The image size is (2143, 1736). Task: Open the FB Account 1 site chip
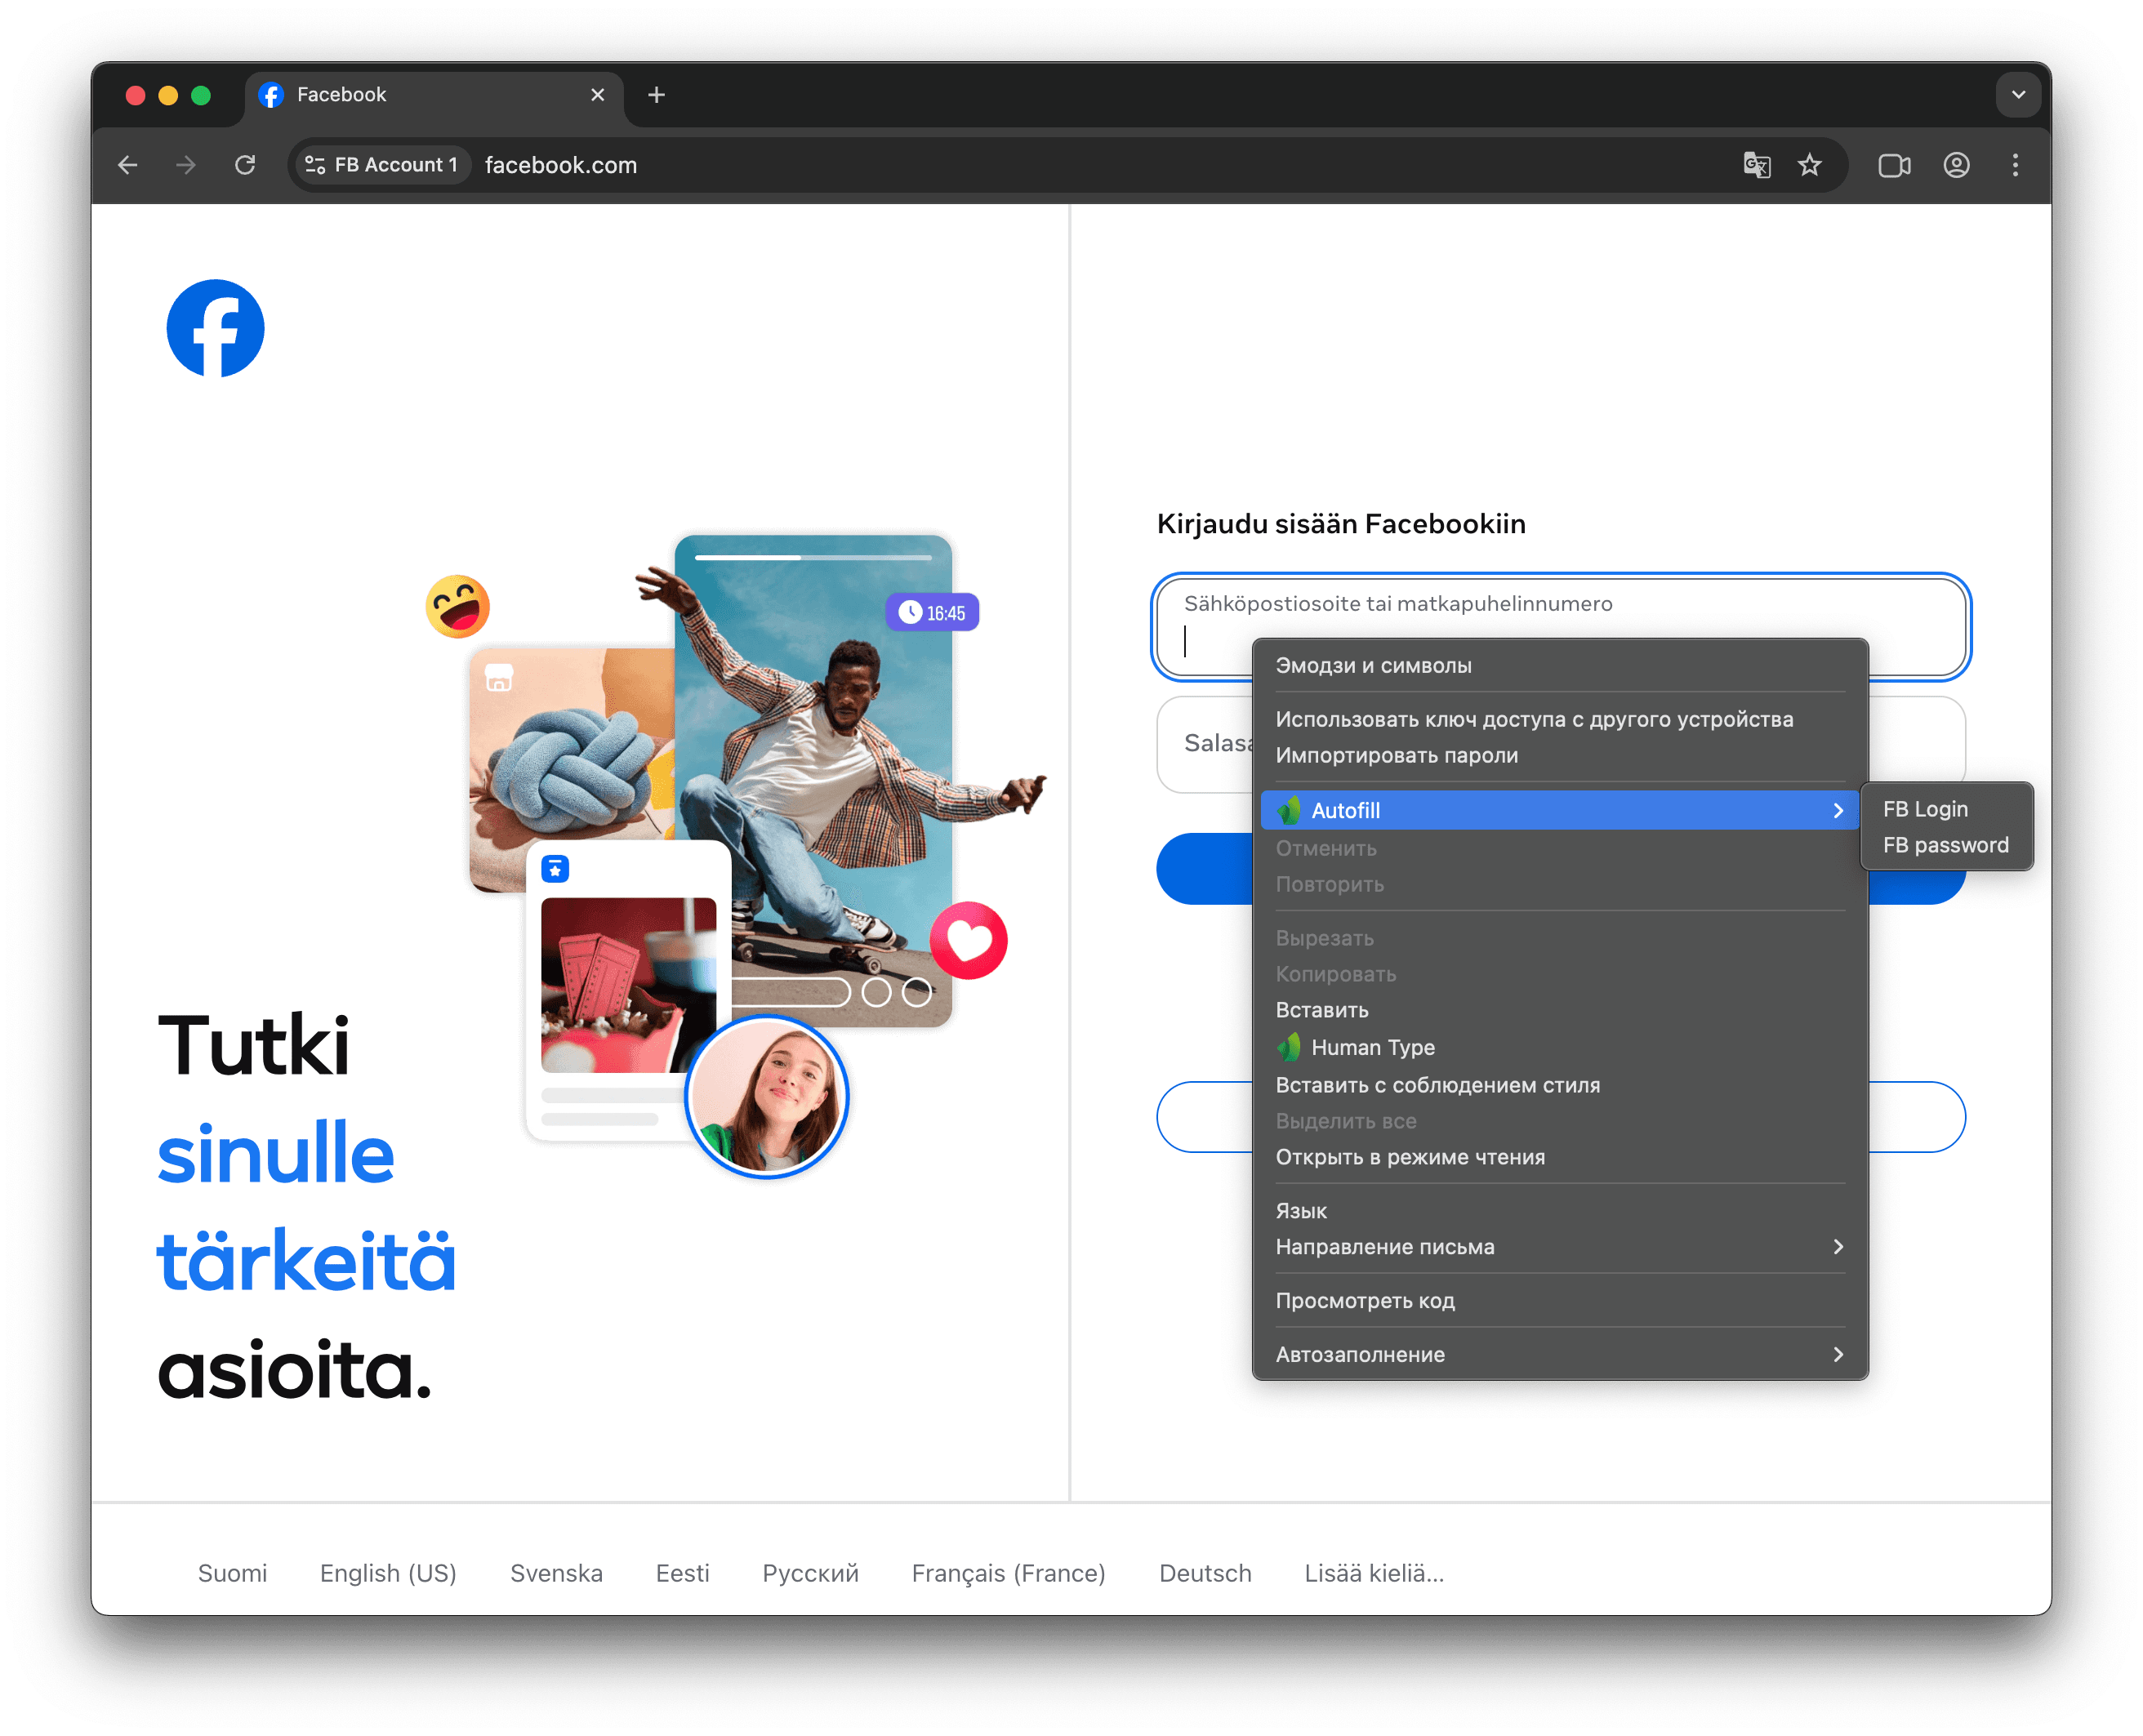381,165
